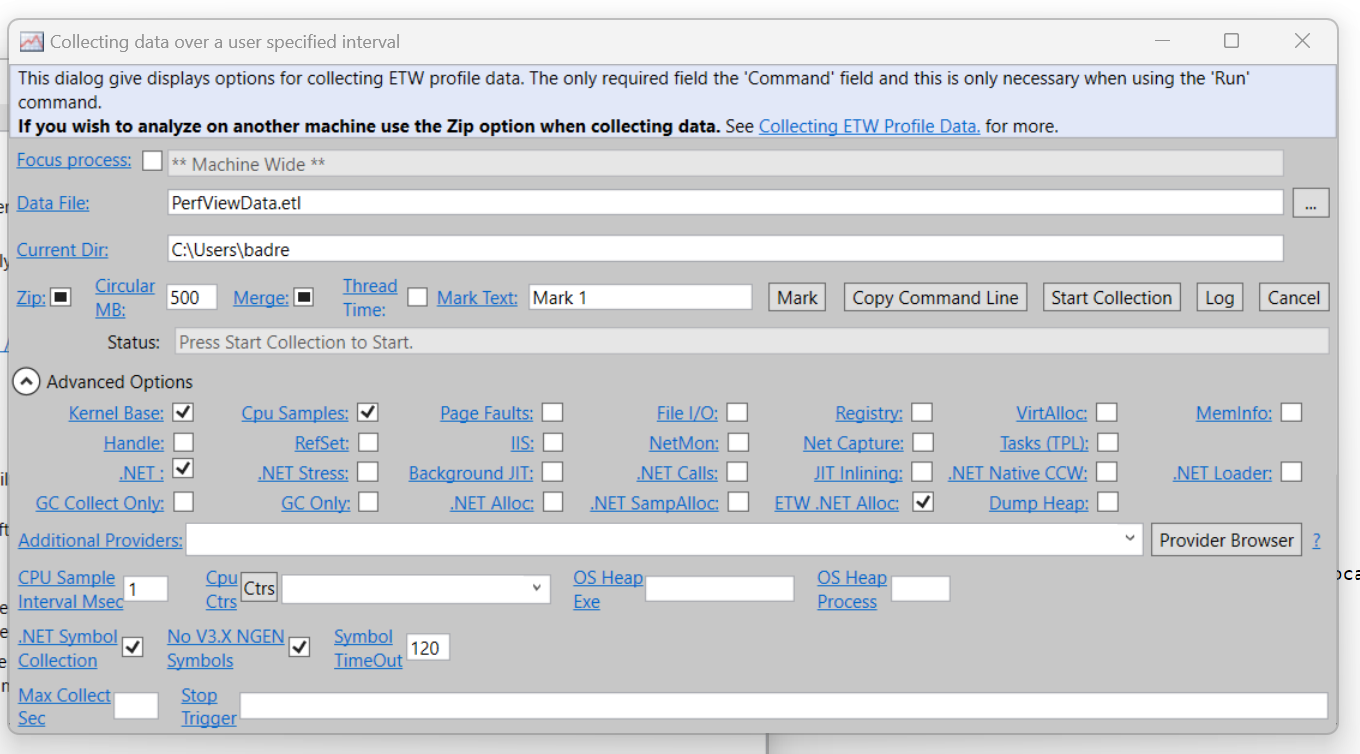The height and width of the screenshot is (754, 1360).
Task: Enable the Tasks (TPL) checkbox
Action: (1107, 442)
